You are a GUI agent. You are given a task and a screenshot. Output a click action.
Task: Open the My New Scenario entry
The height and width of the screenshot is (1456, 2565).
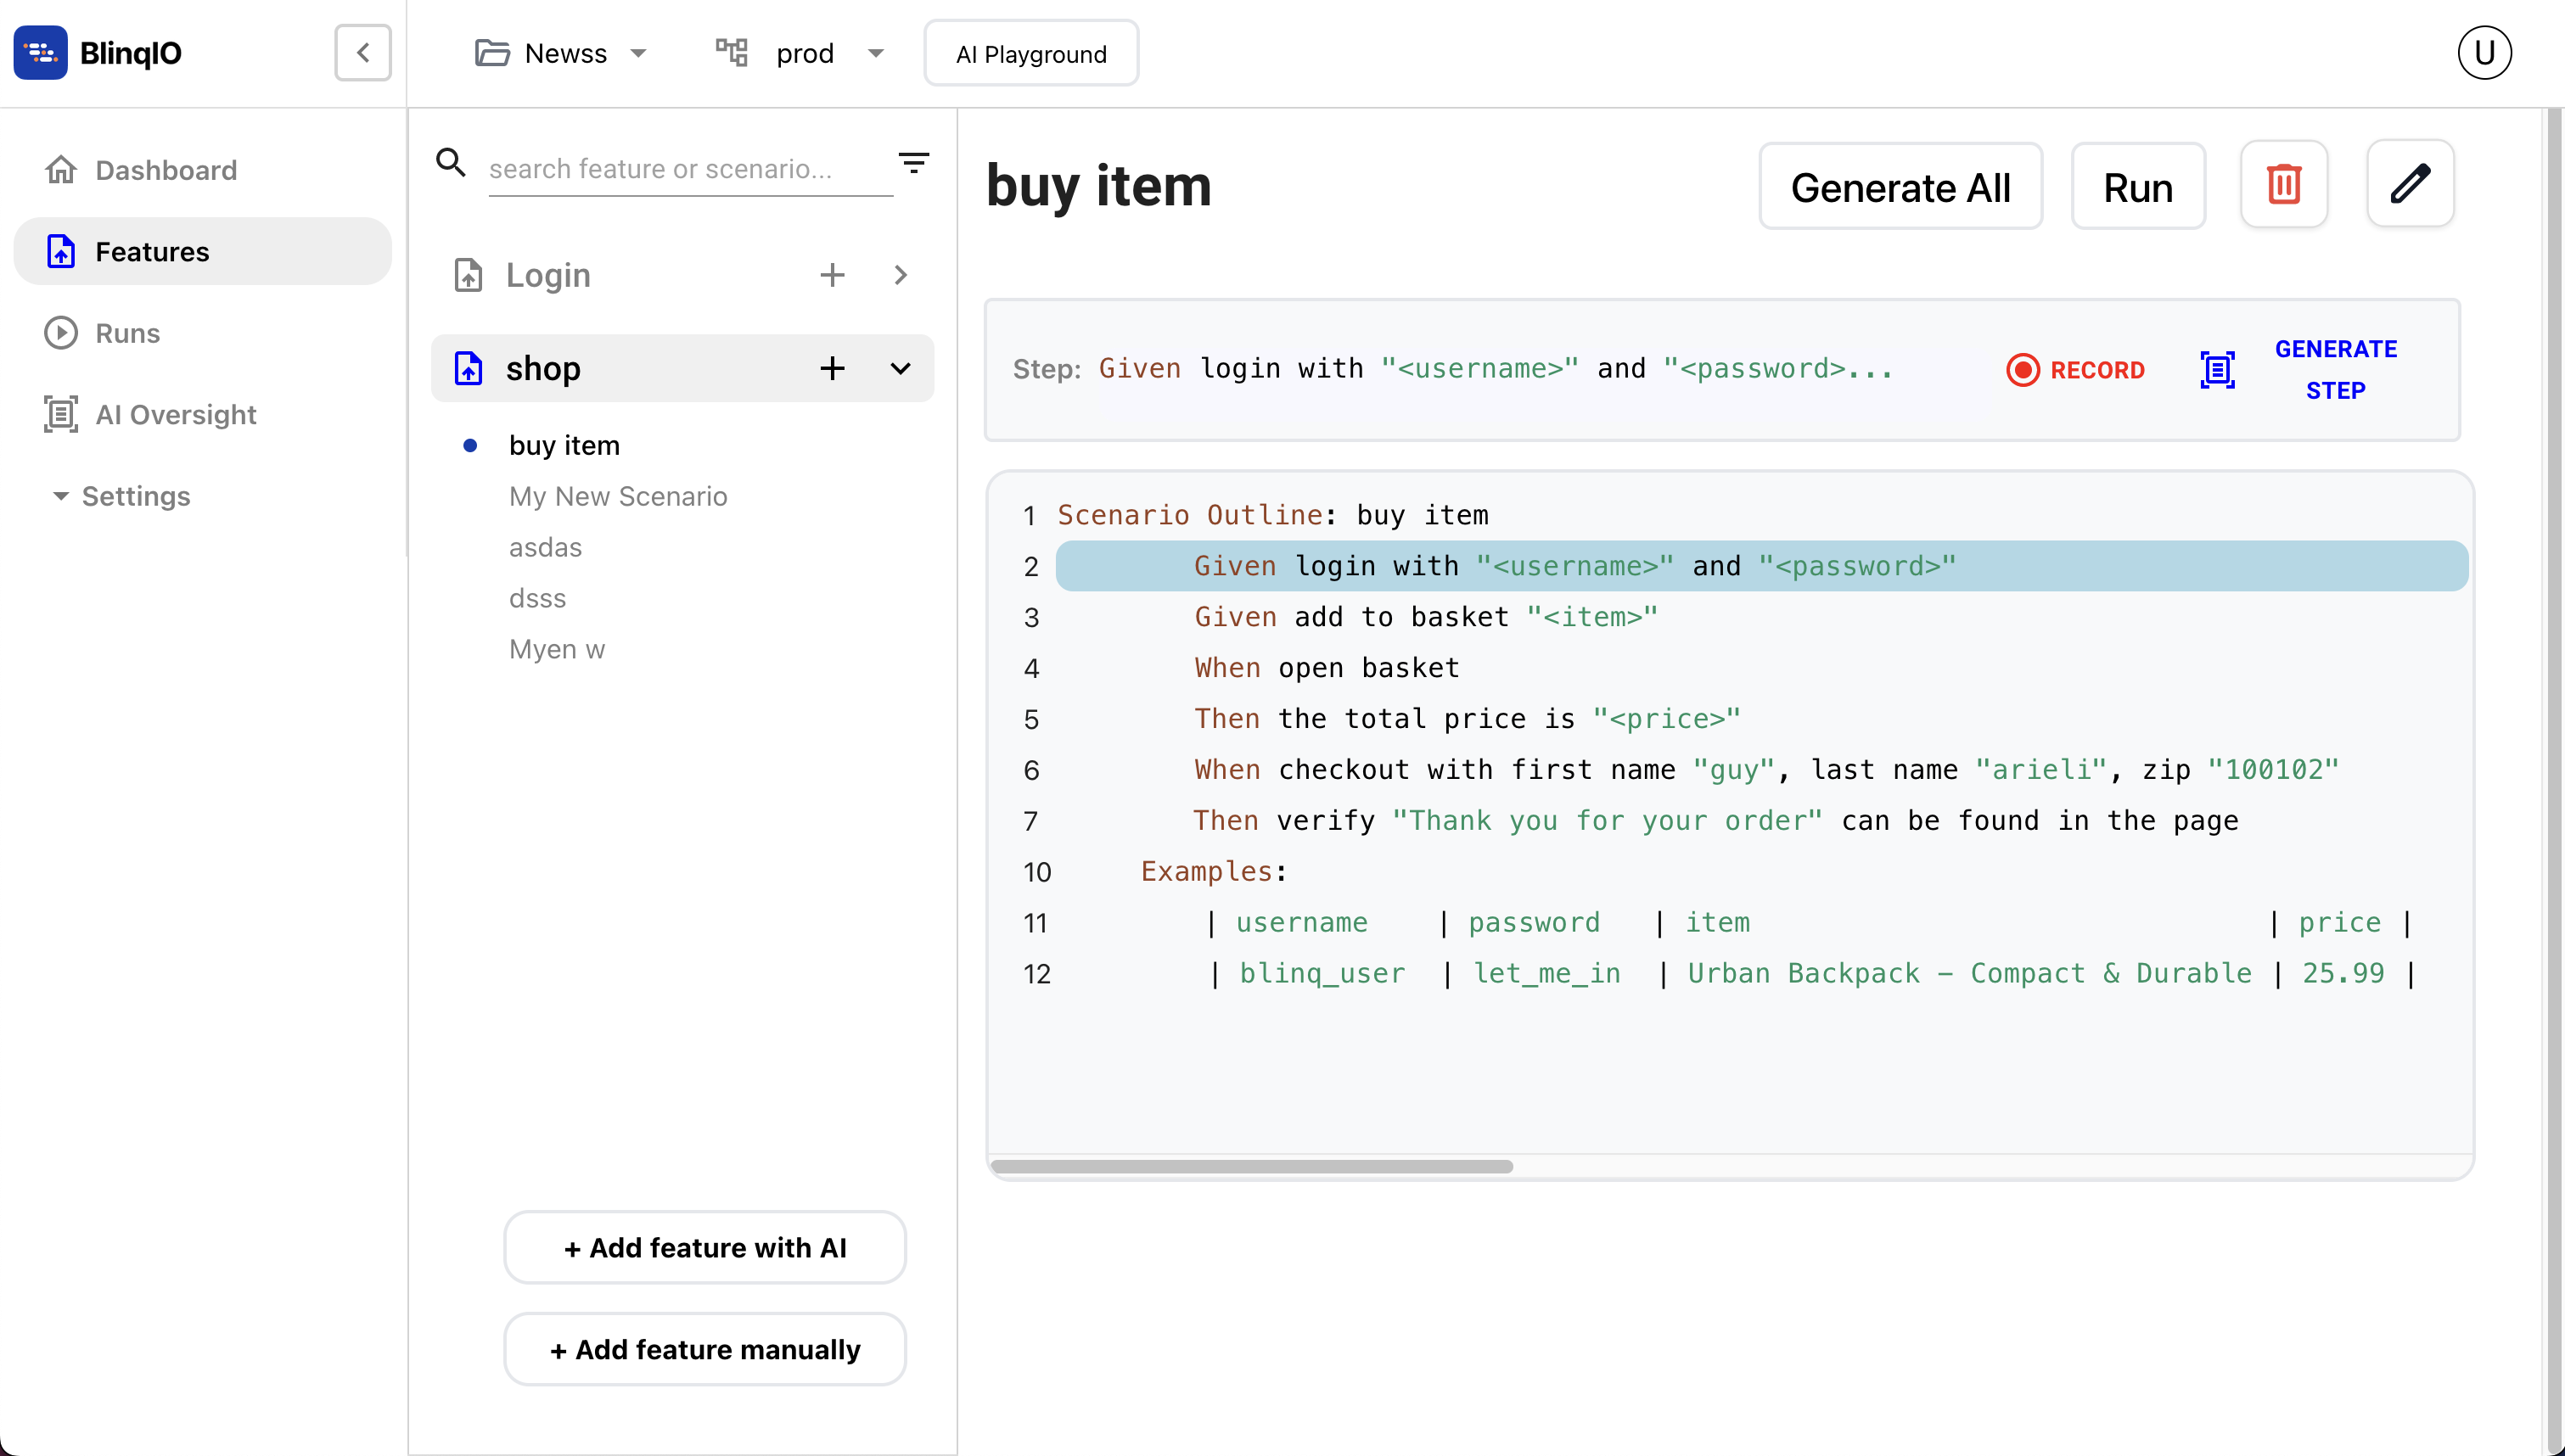618,496
